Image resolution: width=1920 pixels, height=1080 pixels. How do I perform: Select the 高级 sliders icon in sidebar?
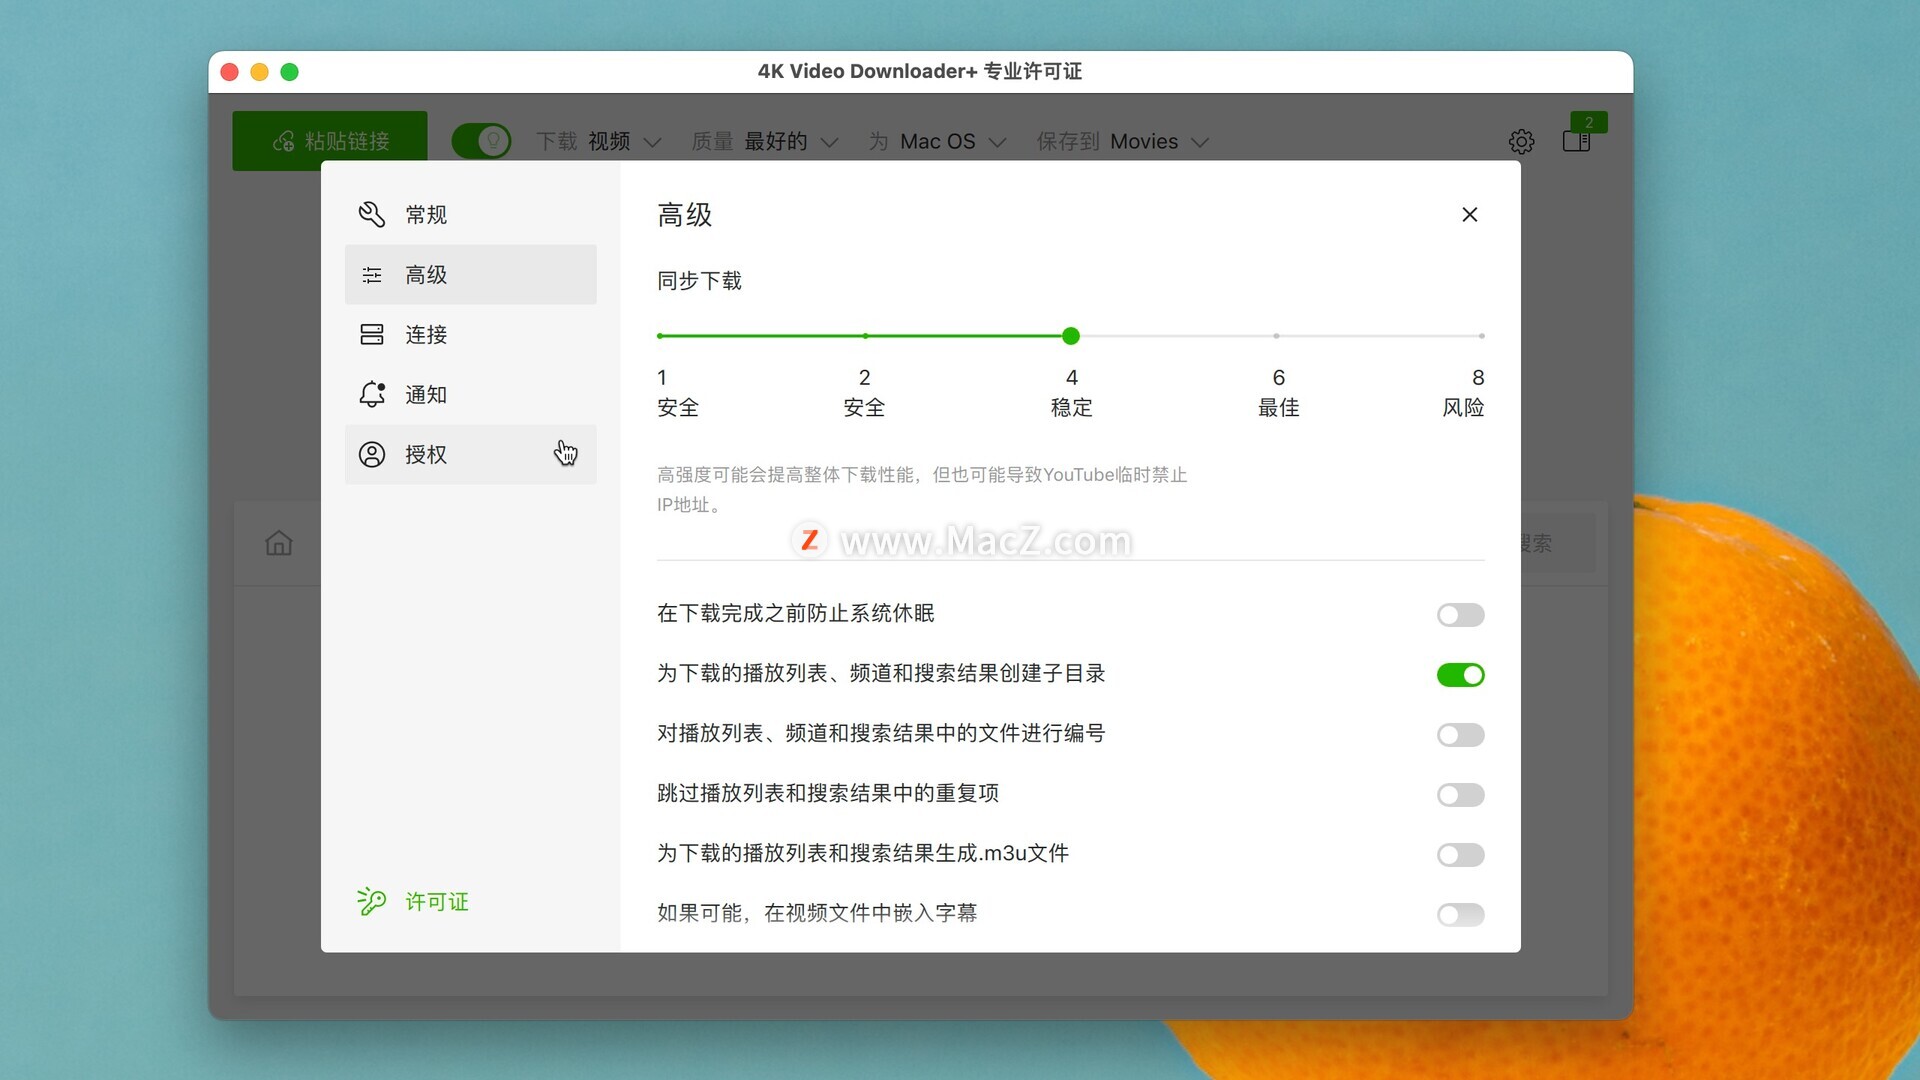point(372,275)
